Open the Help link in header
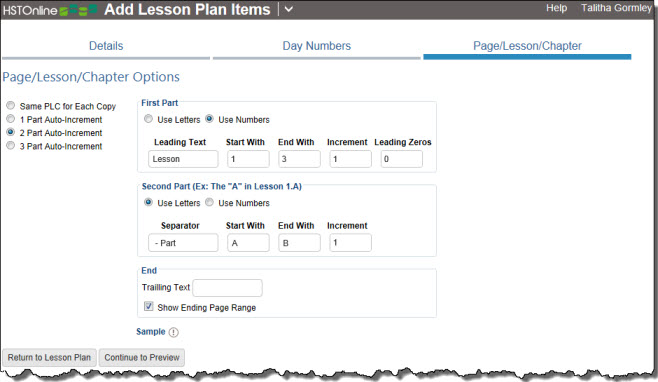This screenshot has width=658, height=382. click(556, 8)
